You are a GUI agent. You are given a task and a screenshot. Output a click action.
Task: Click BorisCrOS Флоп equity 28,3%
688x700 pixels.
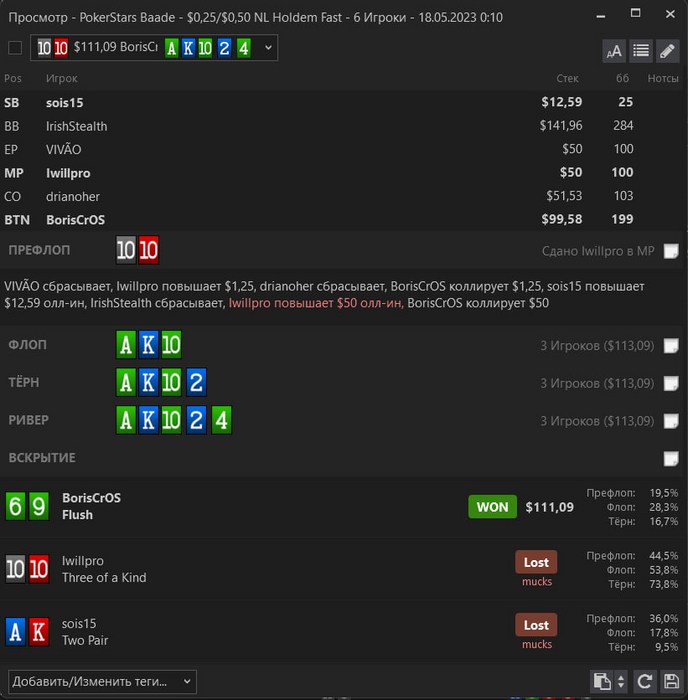(664, 507)
